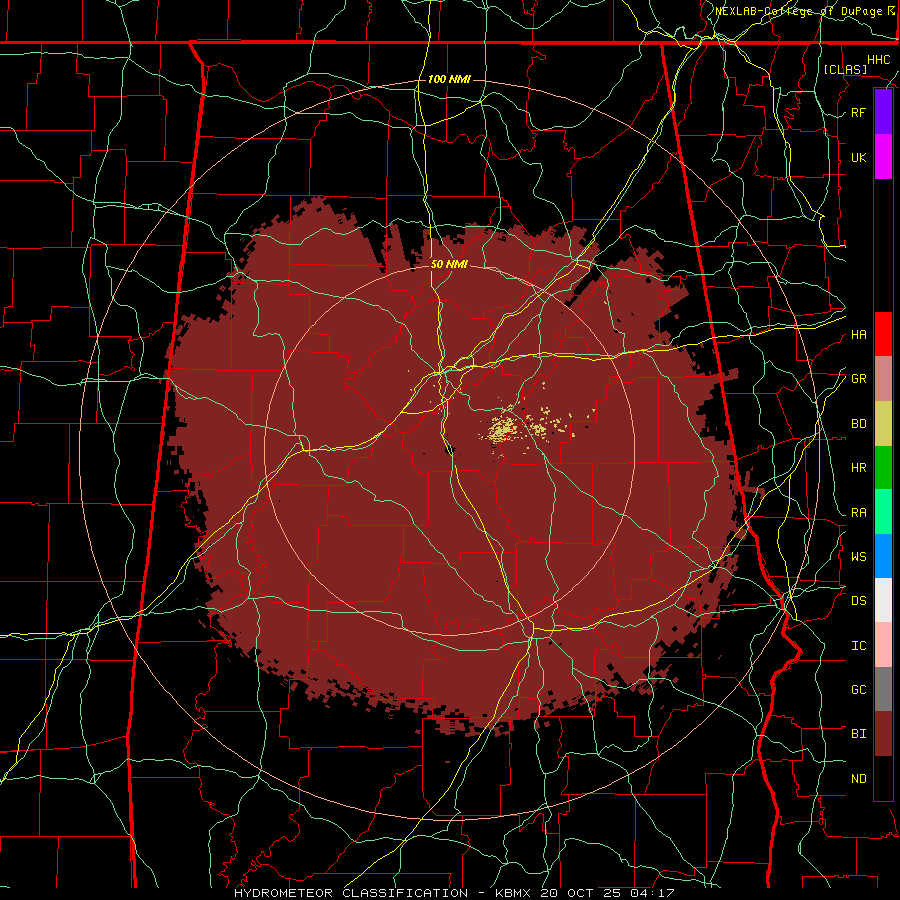This screenshot has height=900, width=900.
Task: Click the IC legend label
Action: click(x=858, y=646)
